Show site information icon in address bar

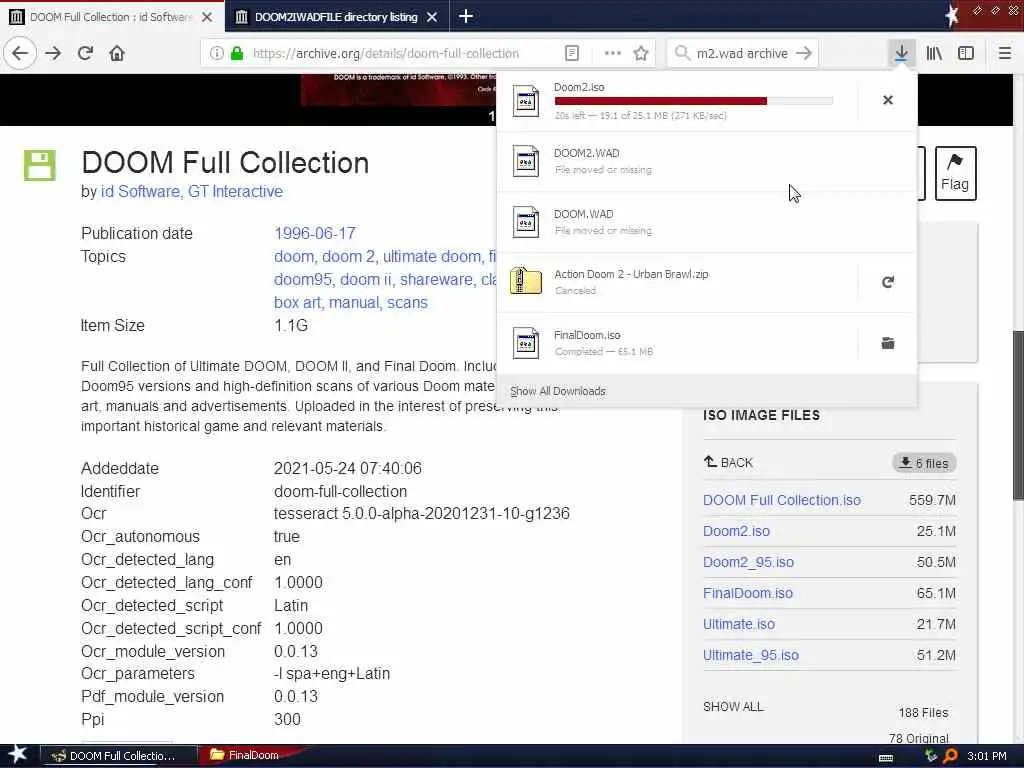point(216,53)
